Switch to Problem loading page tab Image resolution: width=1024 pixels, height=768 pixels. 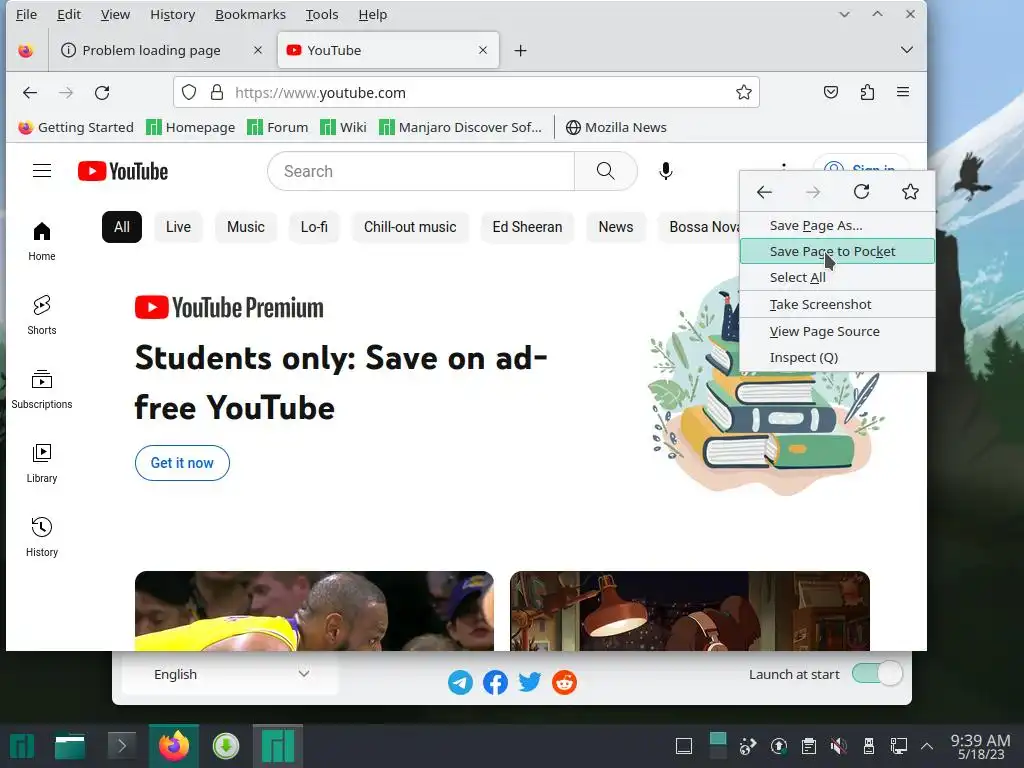coord(151,50)
